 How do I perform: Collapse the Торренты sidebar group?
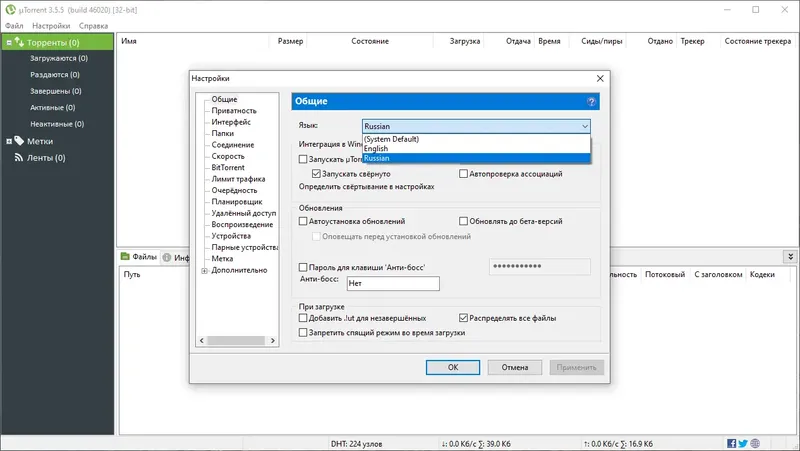pyautogui.click(x=9, y=43)
